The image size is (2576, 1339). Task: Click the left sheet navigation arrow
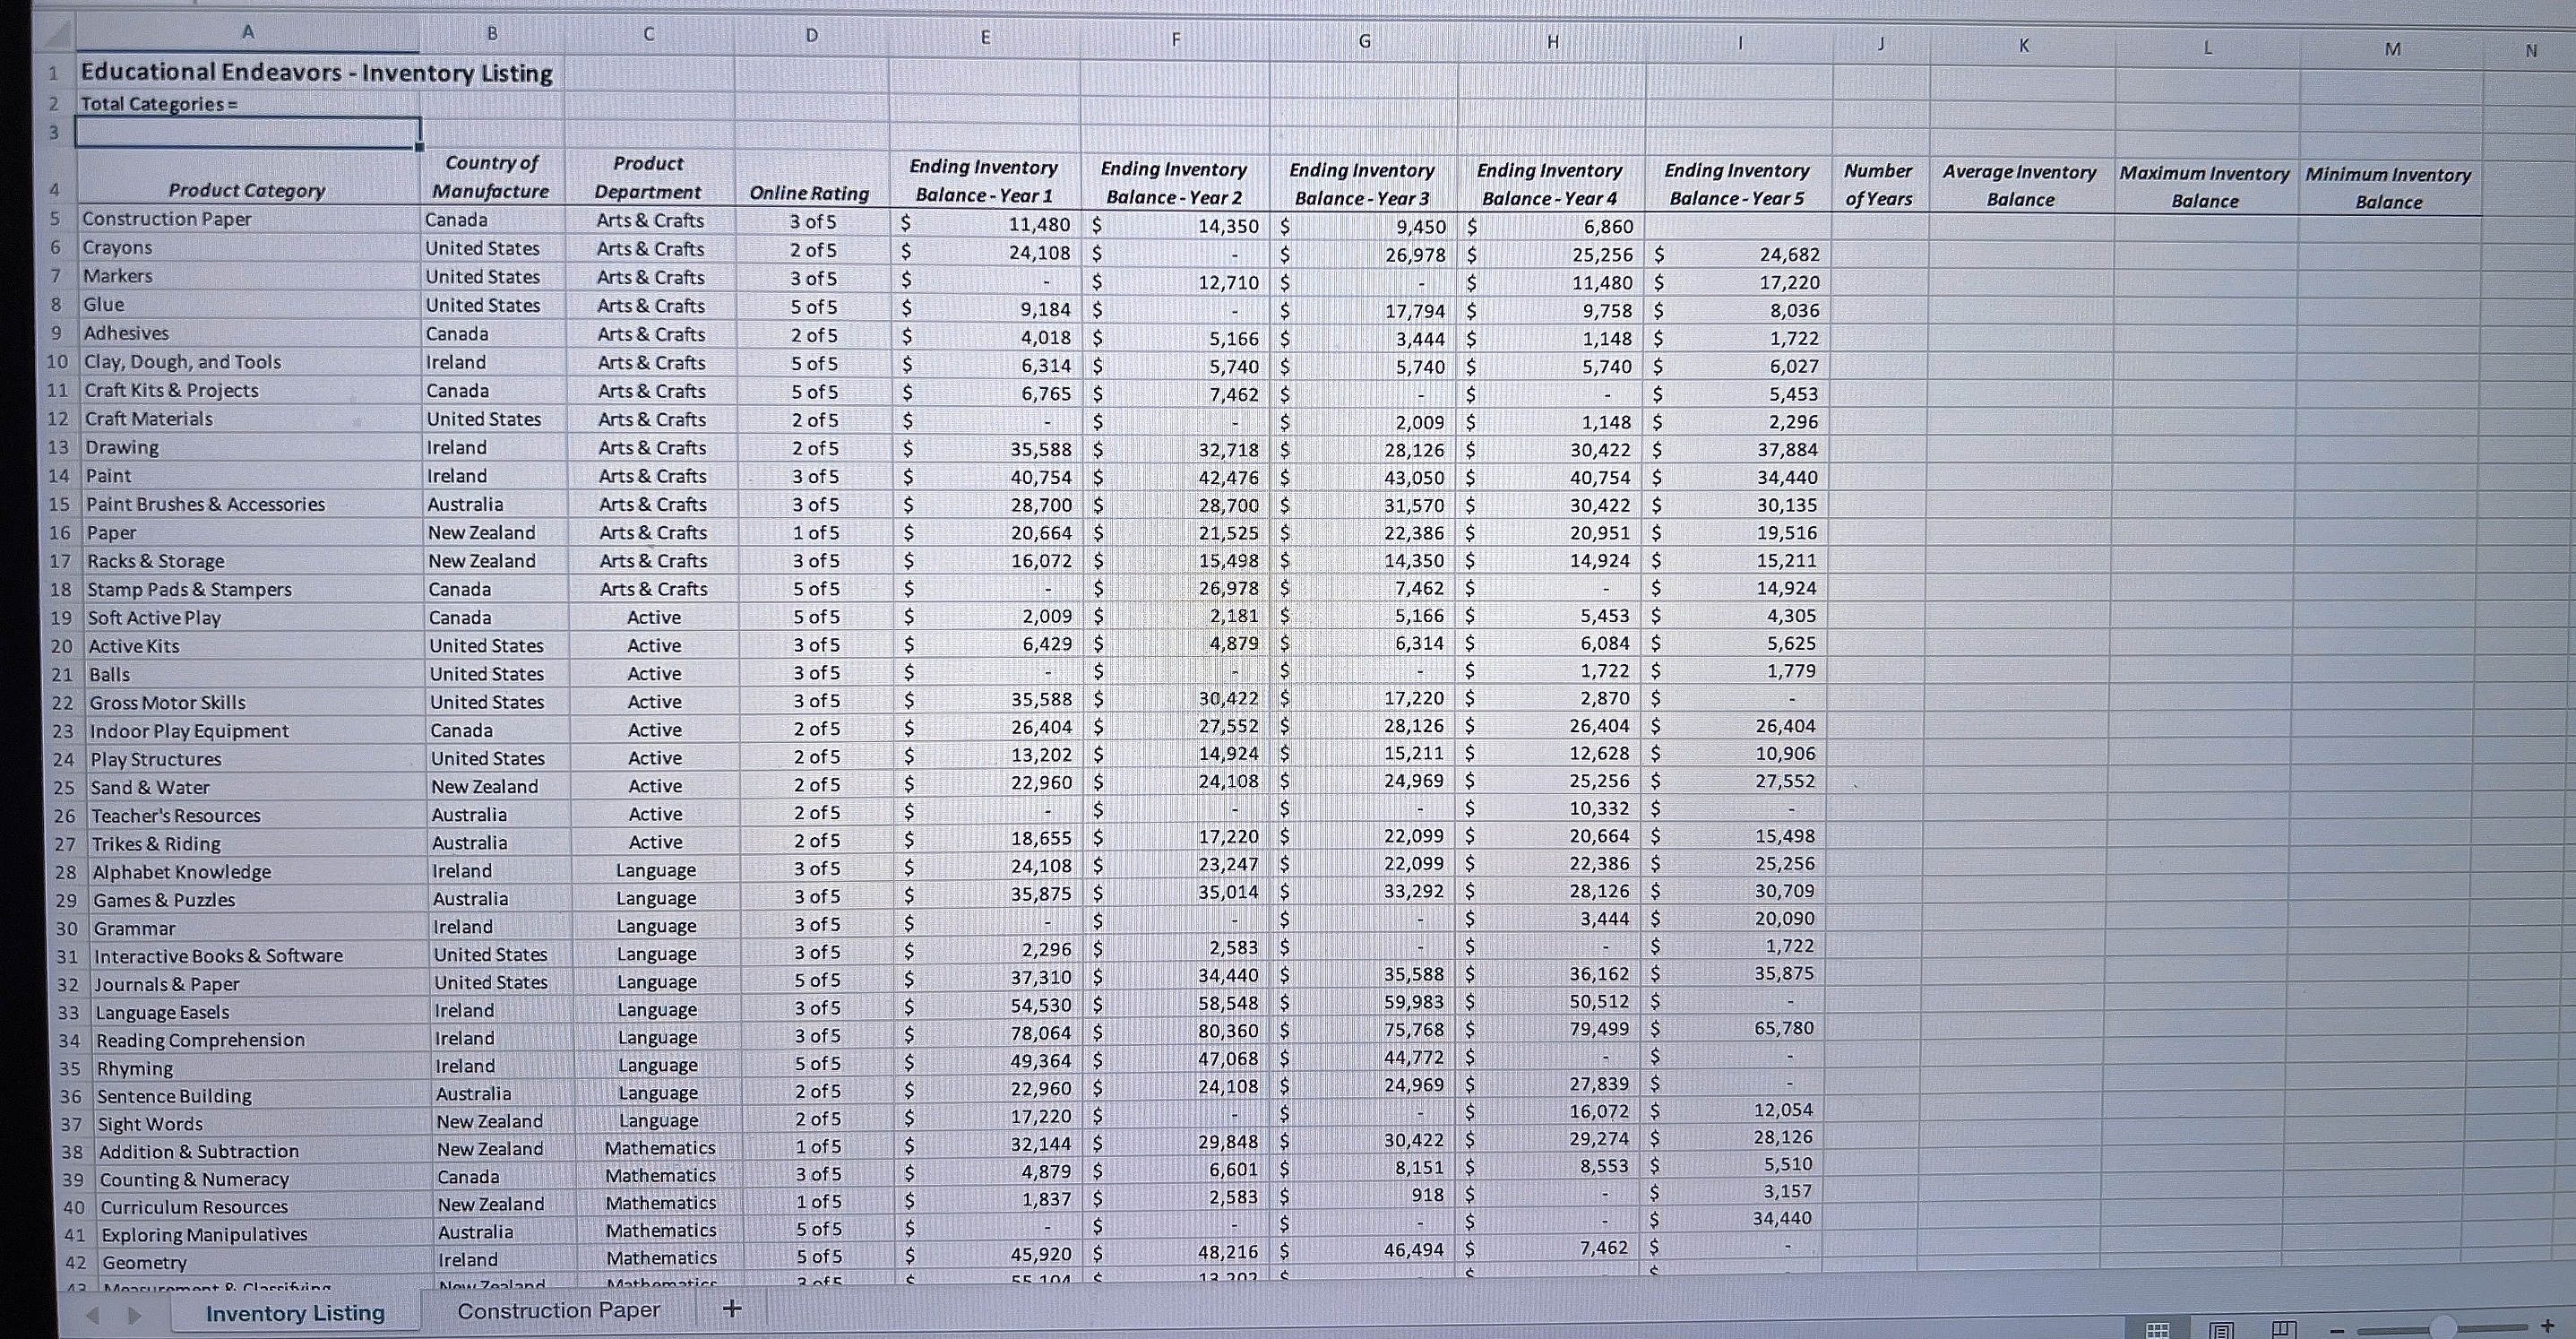tap(93, 1313)
